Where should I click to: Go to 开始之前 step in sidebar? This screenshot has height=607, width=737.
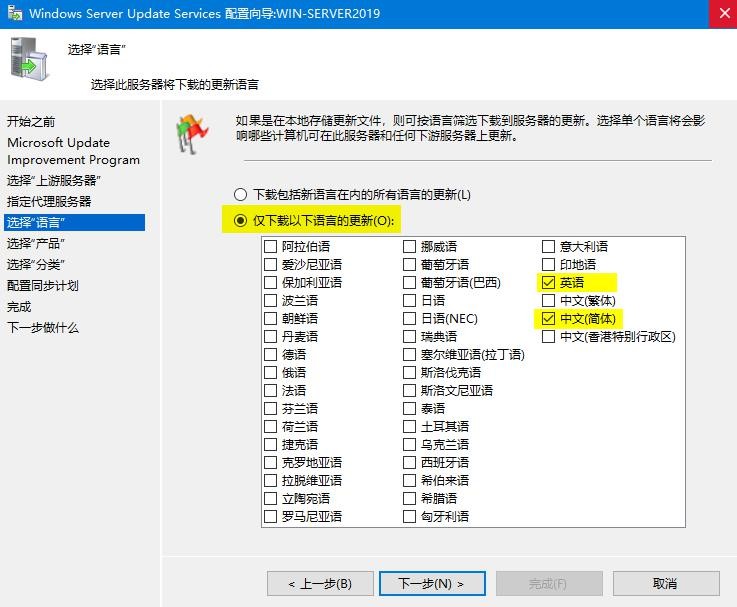(31, 121)
